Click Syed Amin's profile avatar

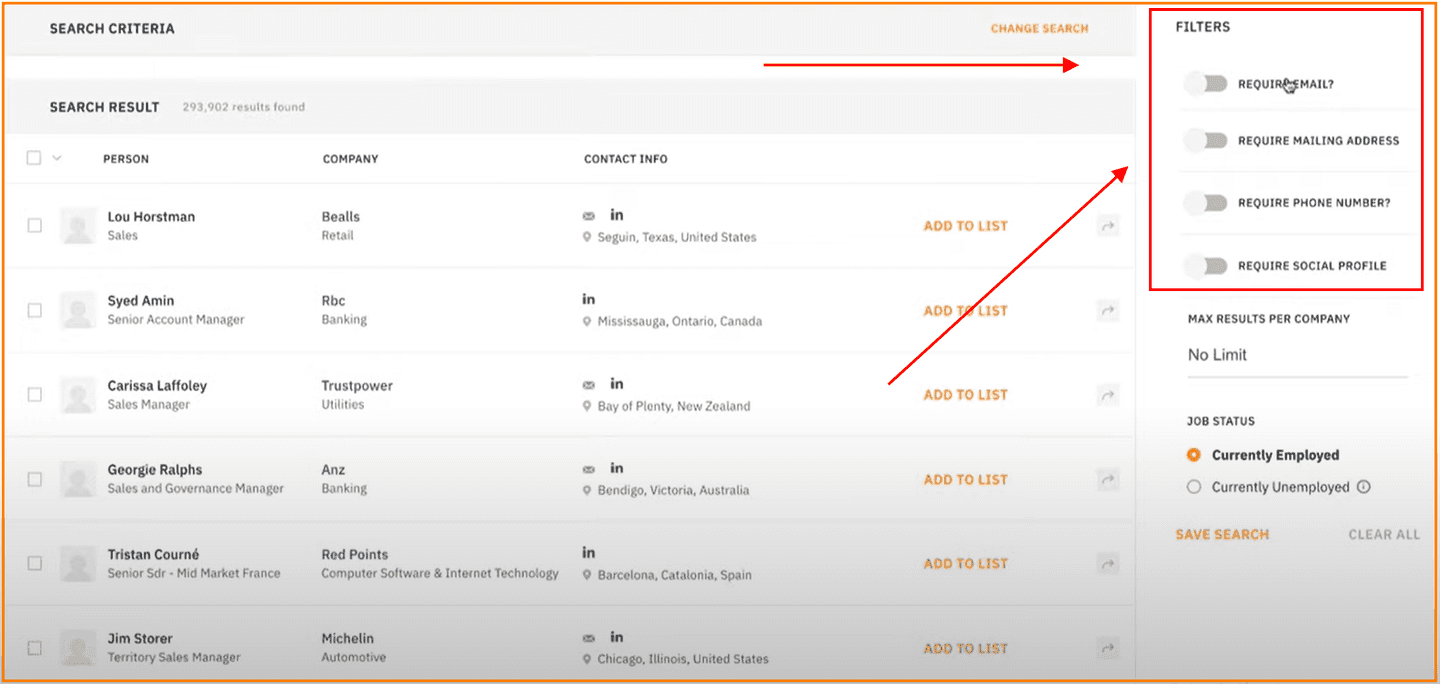coord(77,310)
